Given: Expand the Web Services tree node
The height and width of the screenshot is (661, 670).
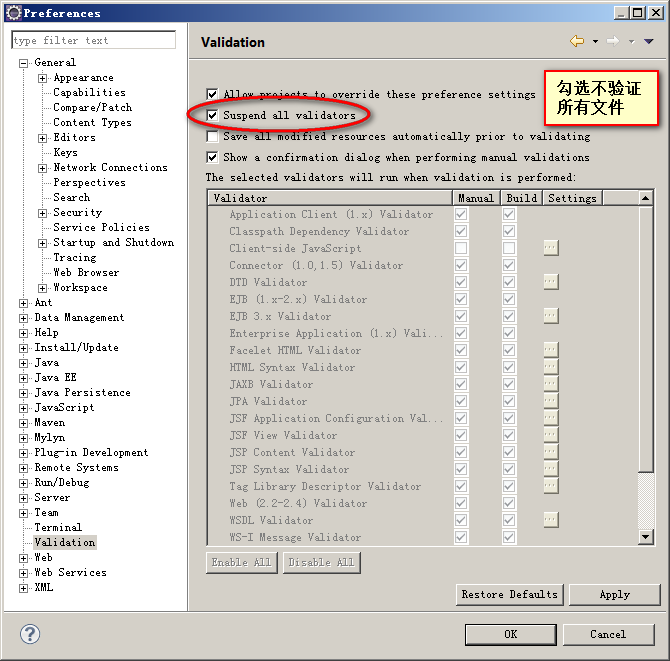Looking at the screenshot, I should [x=24, y=573].
